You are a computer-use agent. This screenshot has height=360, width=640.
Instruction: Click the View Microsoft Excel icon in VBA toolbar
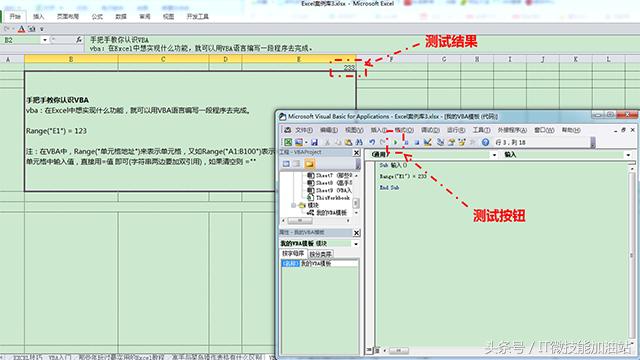click(288, 142)
